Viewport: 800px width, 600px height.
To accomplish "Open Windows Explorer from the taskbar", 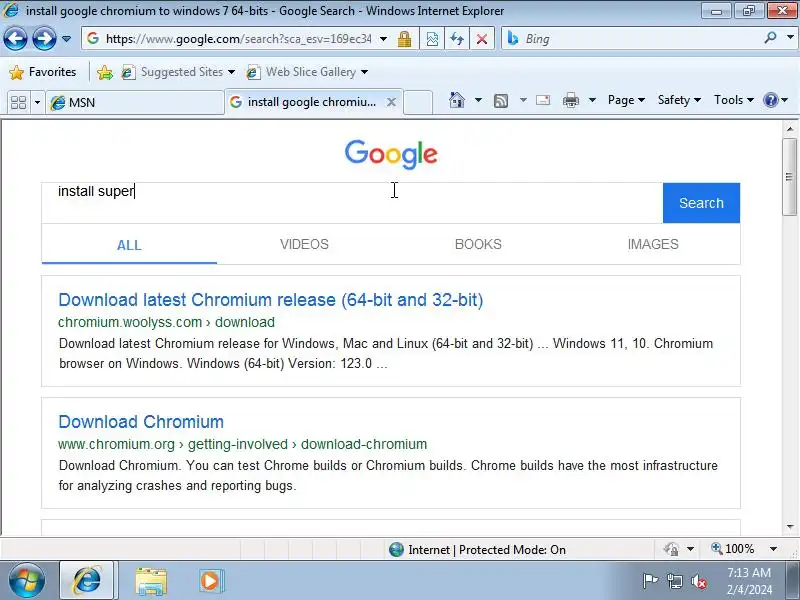I will (151, 581).
